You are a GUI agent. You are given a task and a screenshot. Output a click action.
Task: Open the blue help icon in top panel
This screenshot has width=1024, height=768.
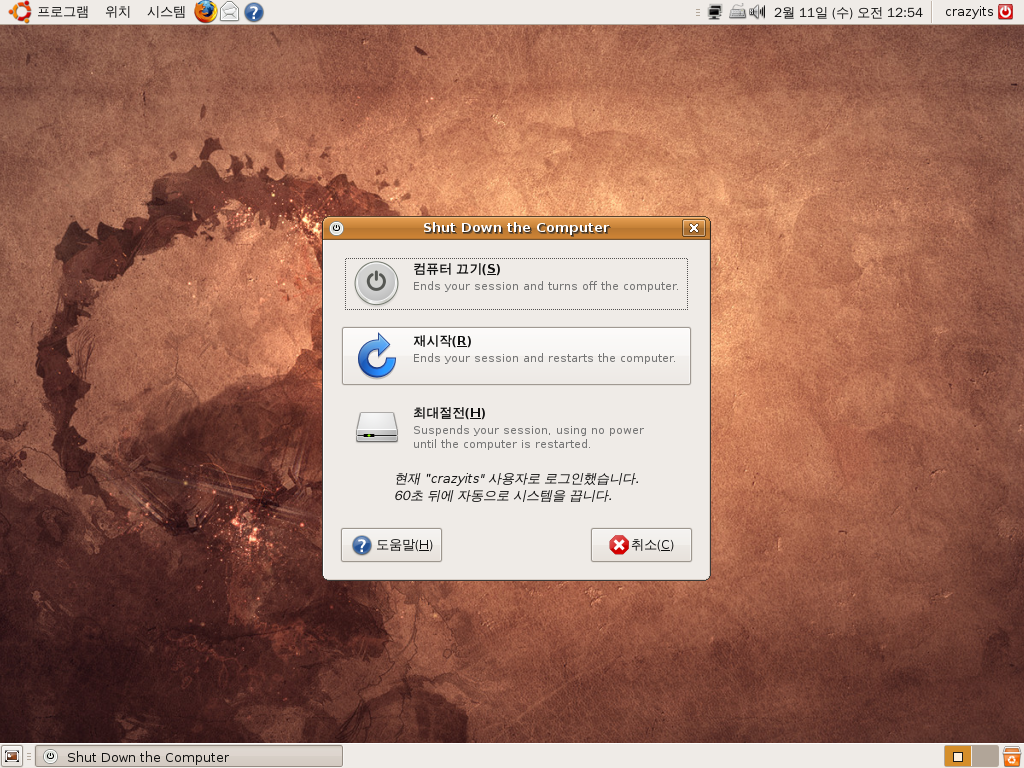[254, 12]
